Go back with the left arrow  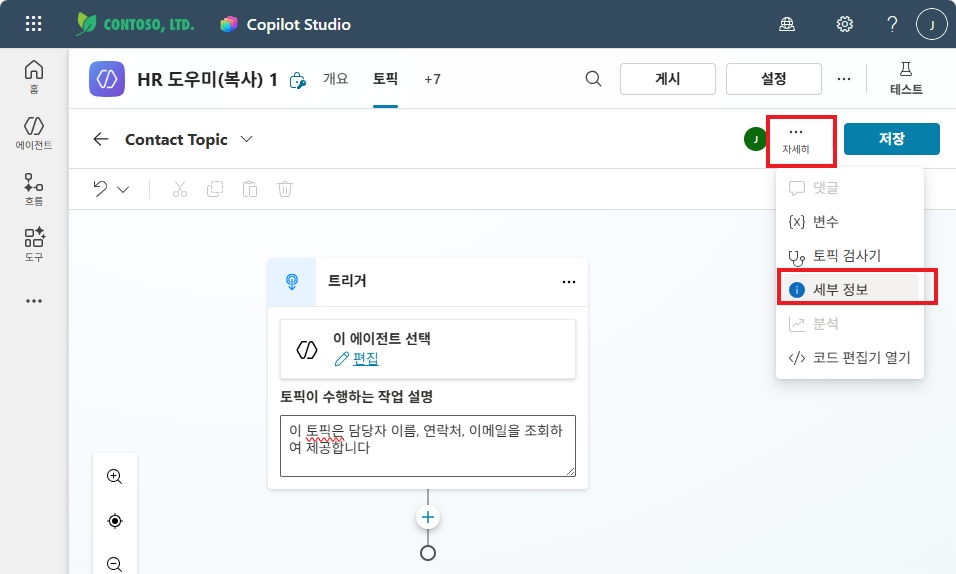(101, 139)
